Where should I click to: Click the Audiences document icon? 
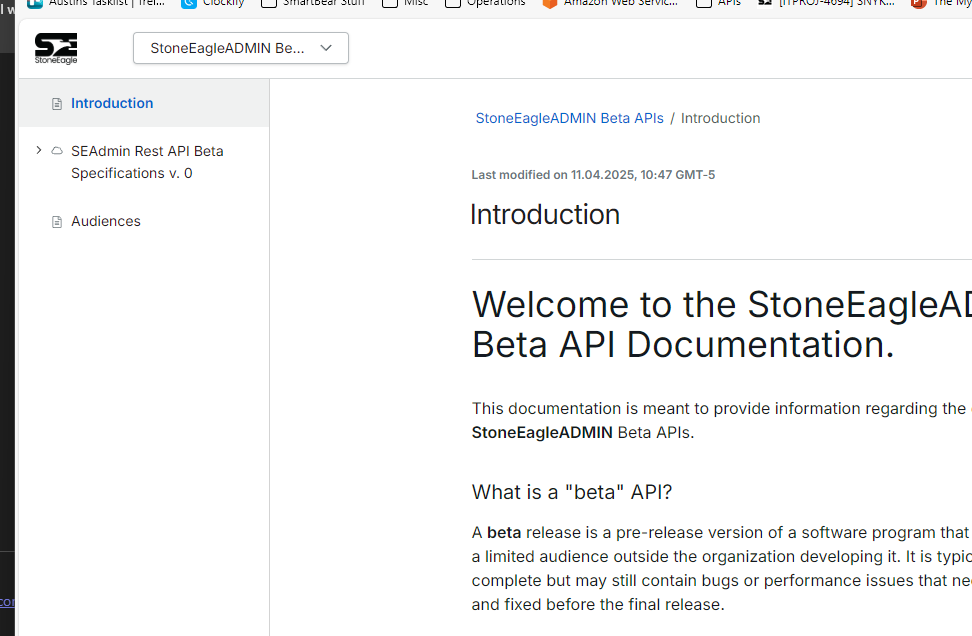coord(57,222)
